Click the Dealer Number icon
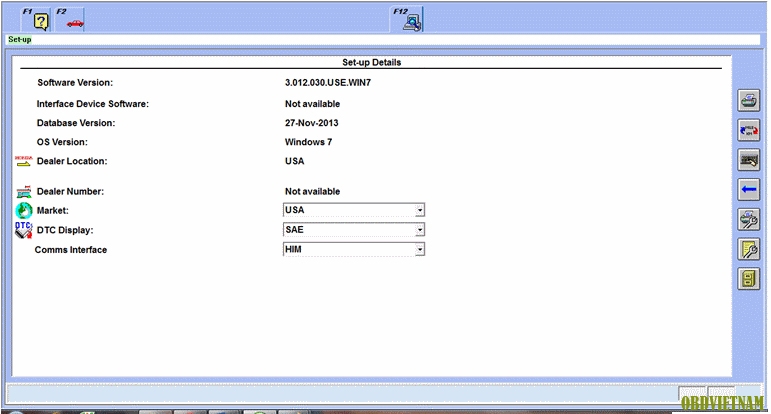The width and height of the screenshot is (771, 414). click(24, 191)
